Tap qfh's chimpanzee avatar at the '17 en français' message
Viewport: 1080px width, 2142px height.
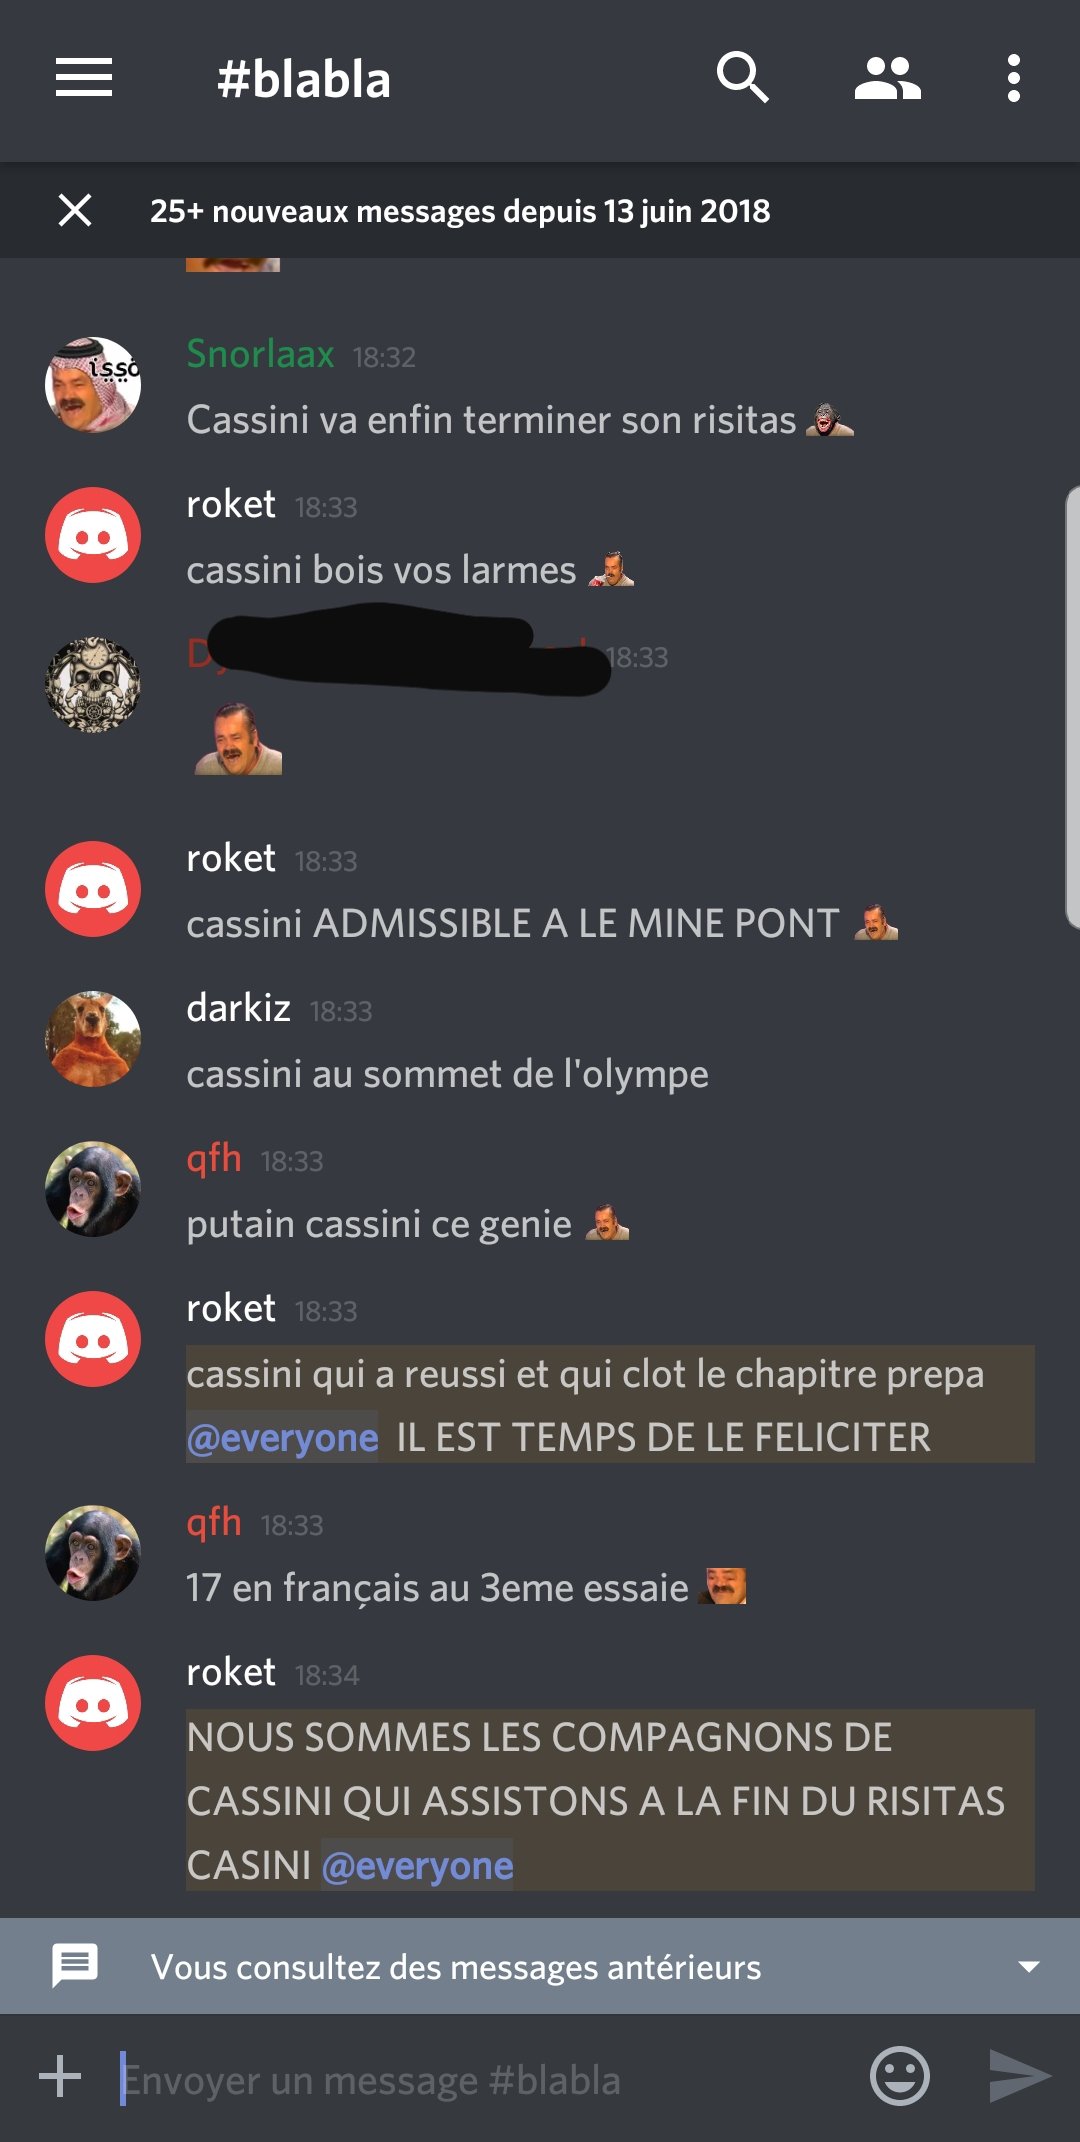93,1553
